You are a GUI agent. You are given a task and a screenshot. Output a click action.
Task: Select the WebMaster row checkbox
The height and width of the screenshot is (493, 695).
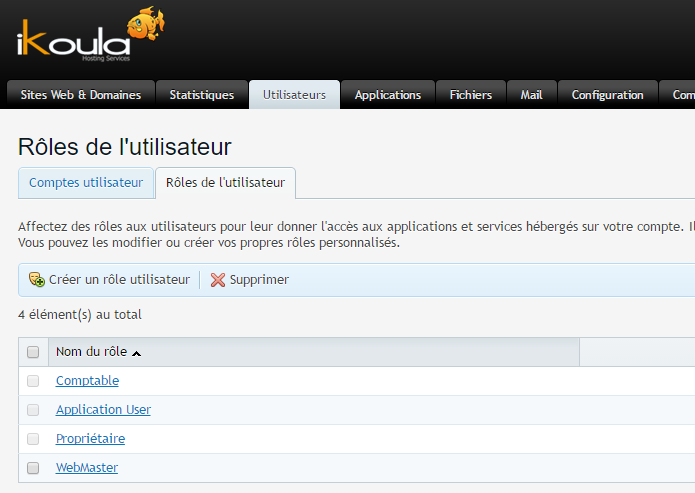(33, 468)
